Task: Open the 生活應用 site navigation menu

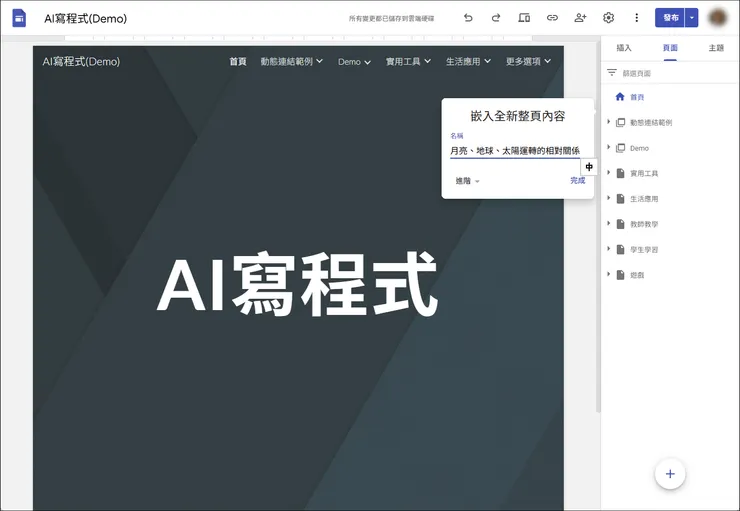Action: [x=468, y=61]
